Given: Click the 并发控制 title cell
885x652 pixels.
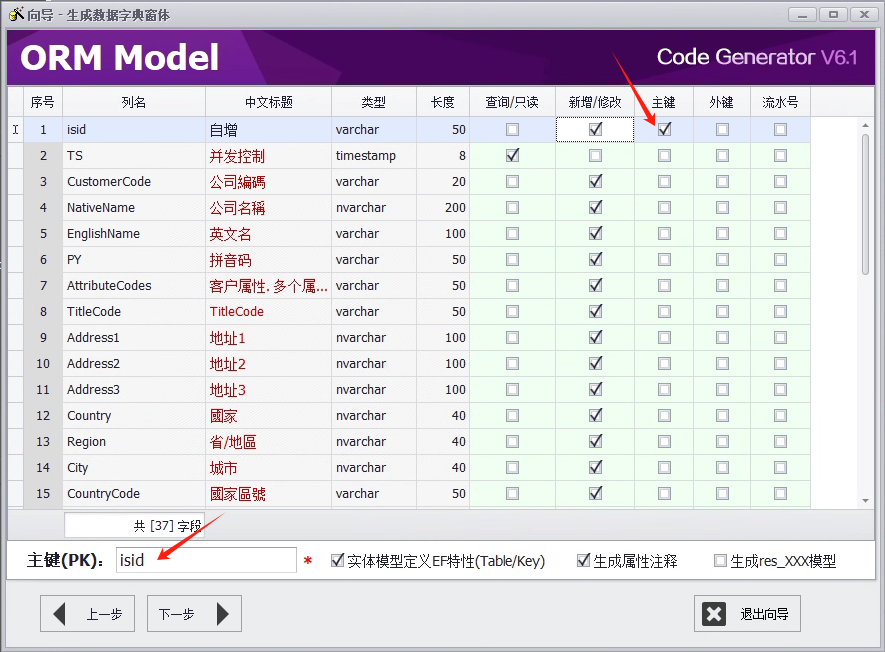Looking at the screenshot, I should point(269,155).
